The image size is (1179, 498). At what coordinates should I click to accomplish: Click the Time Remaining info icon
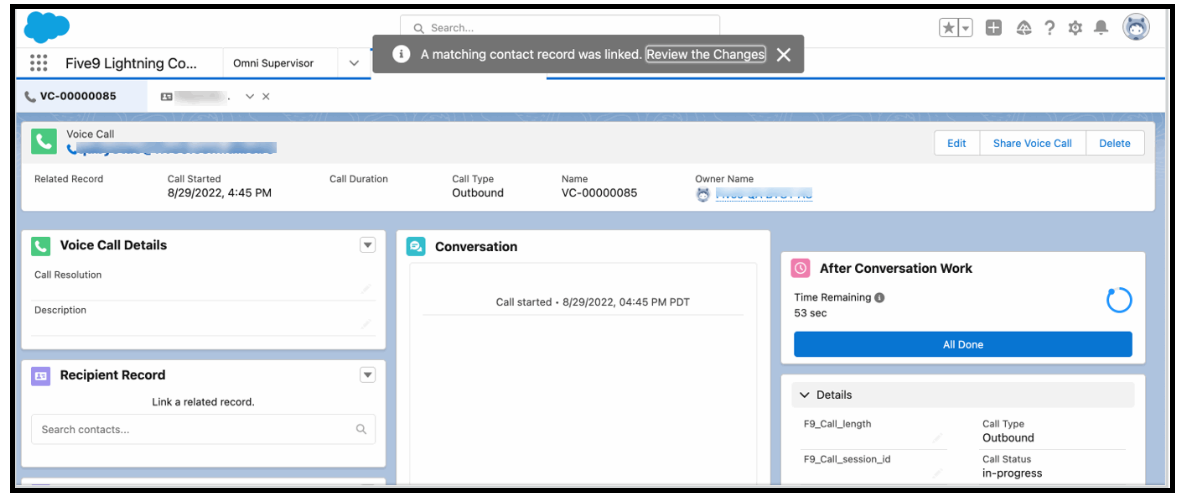[880, 297]
